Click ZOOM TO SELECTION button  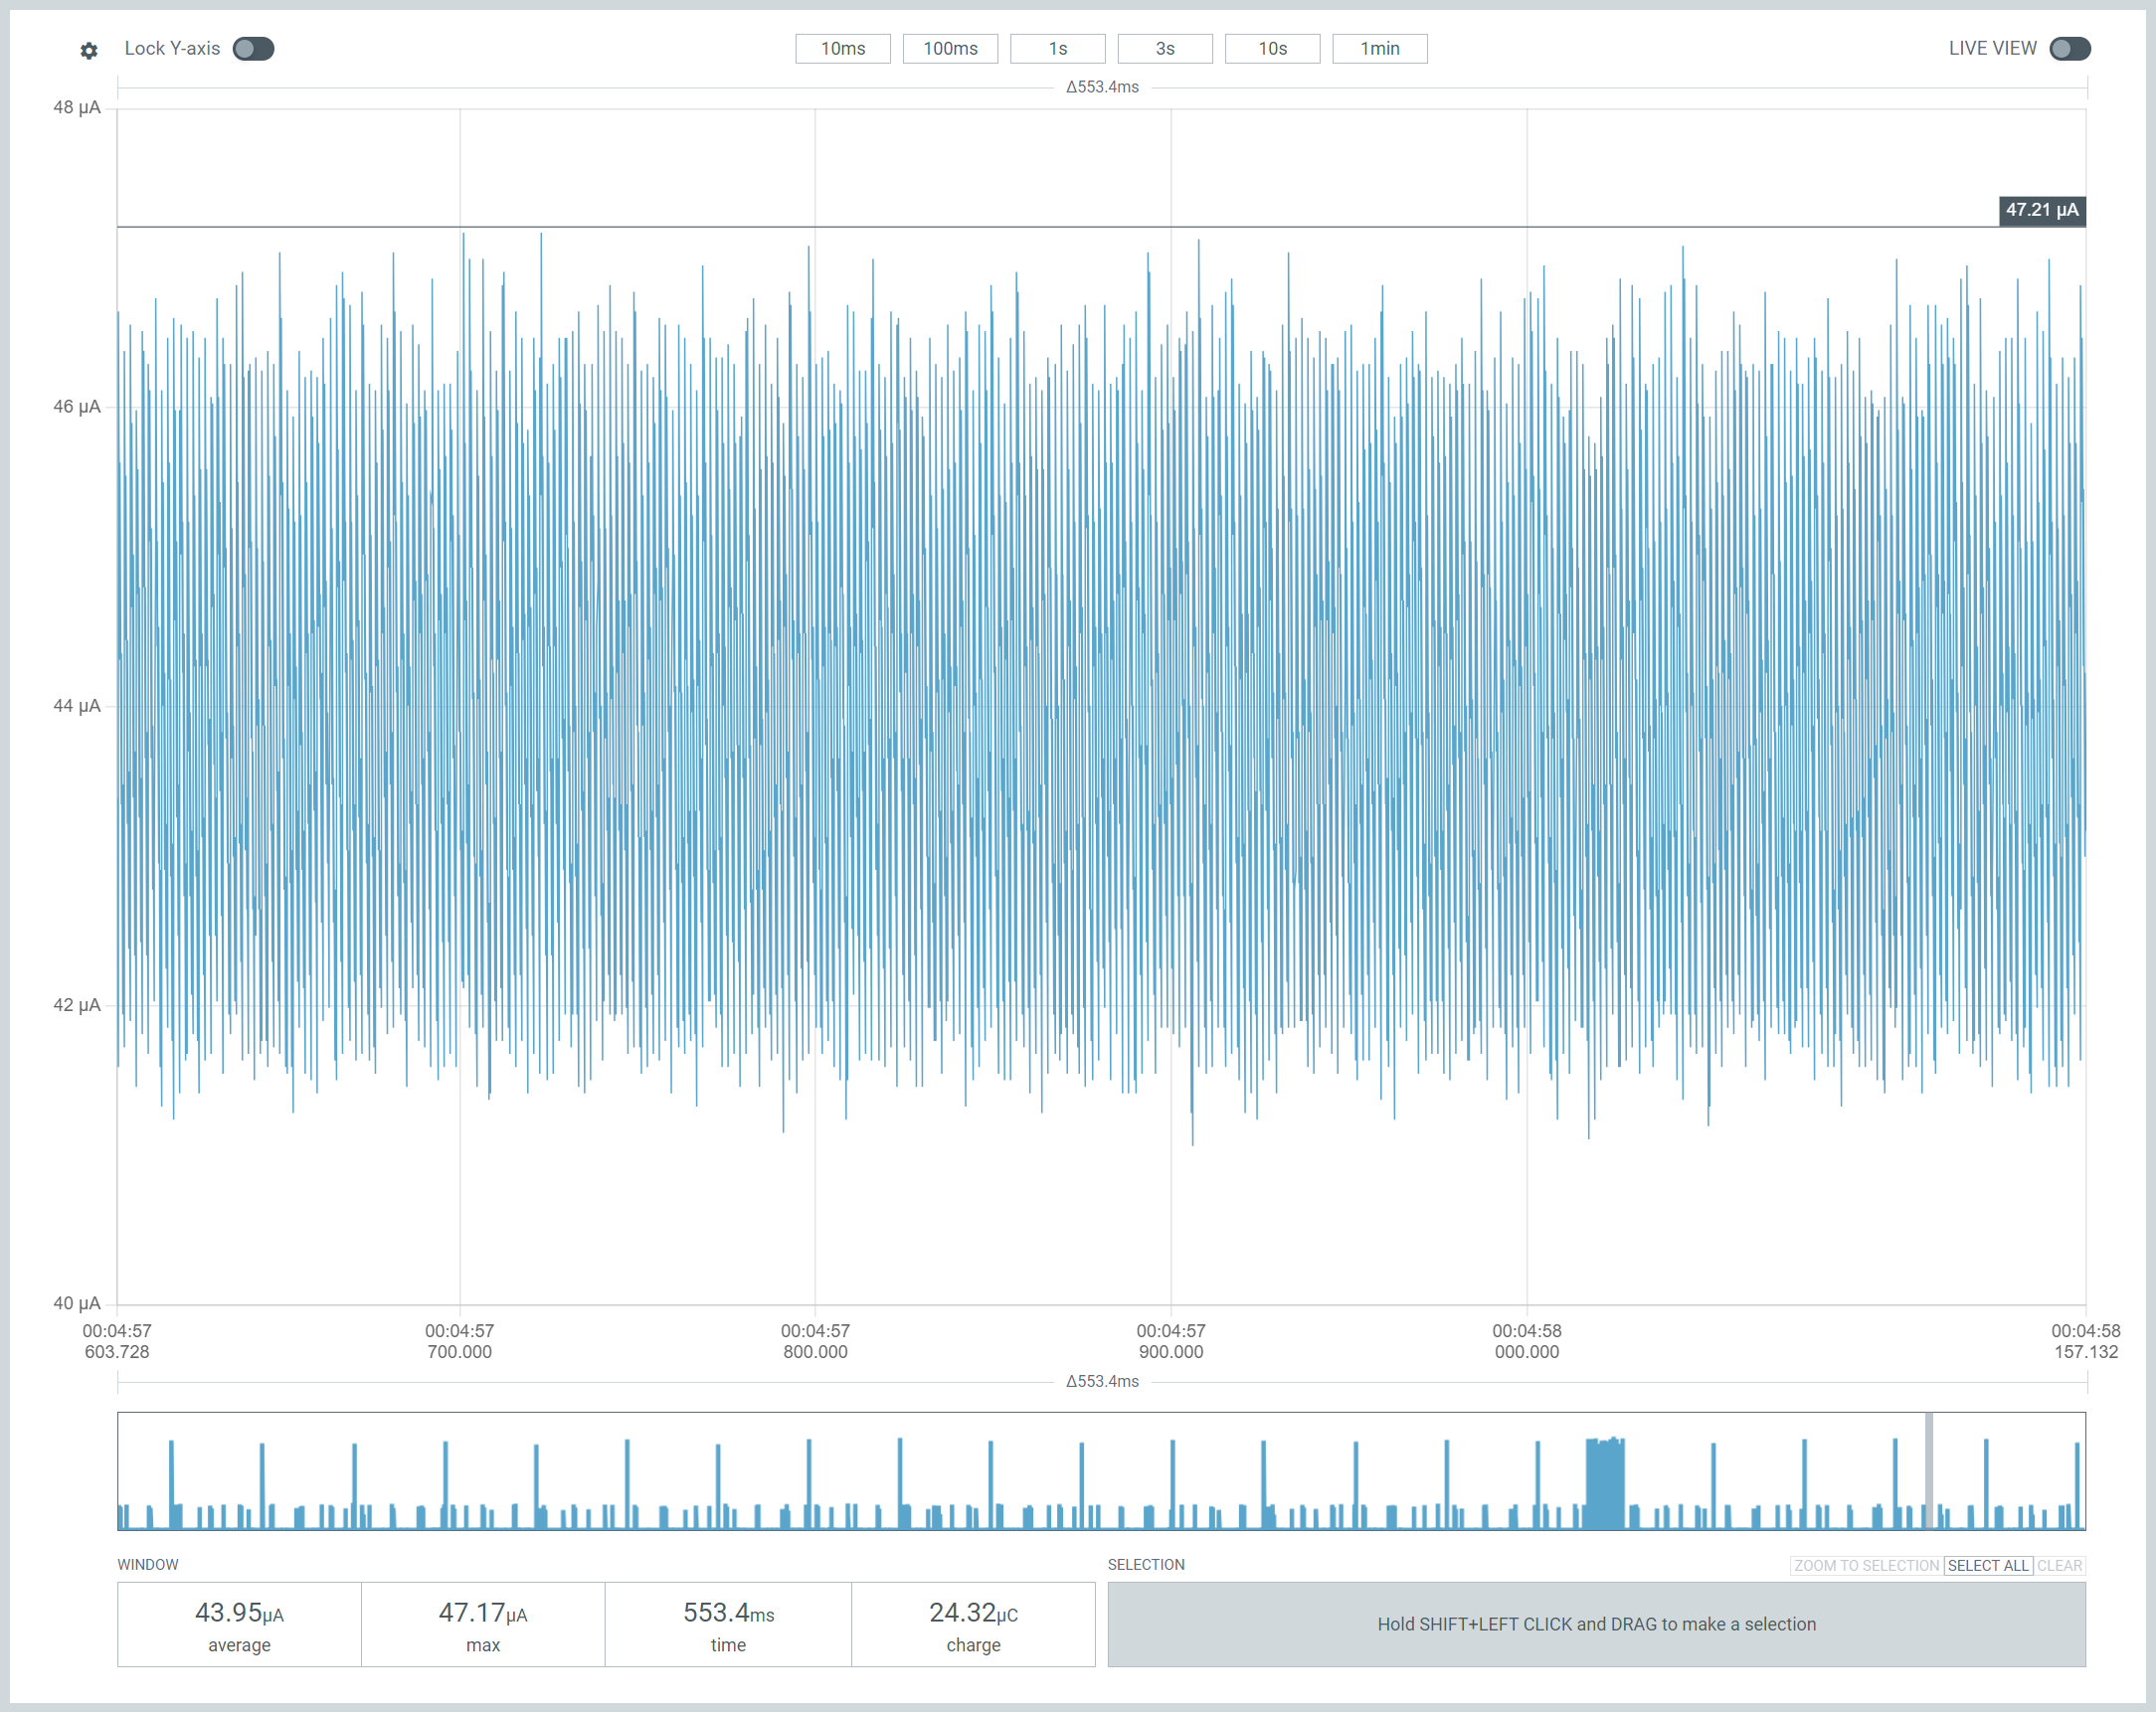point(1865,1565)
